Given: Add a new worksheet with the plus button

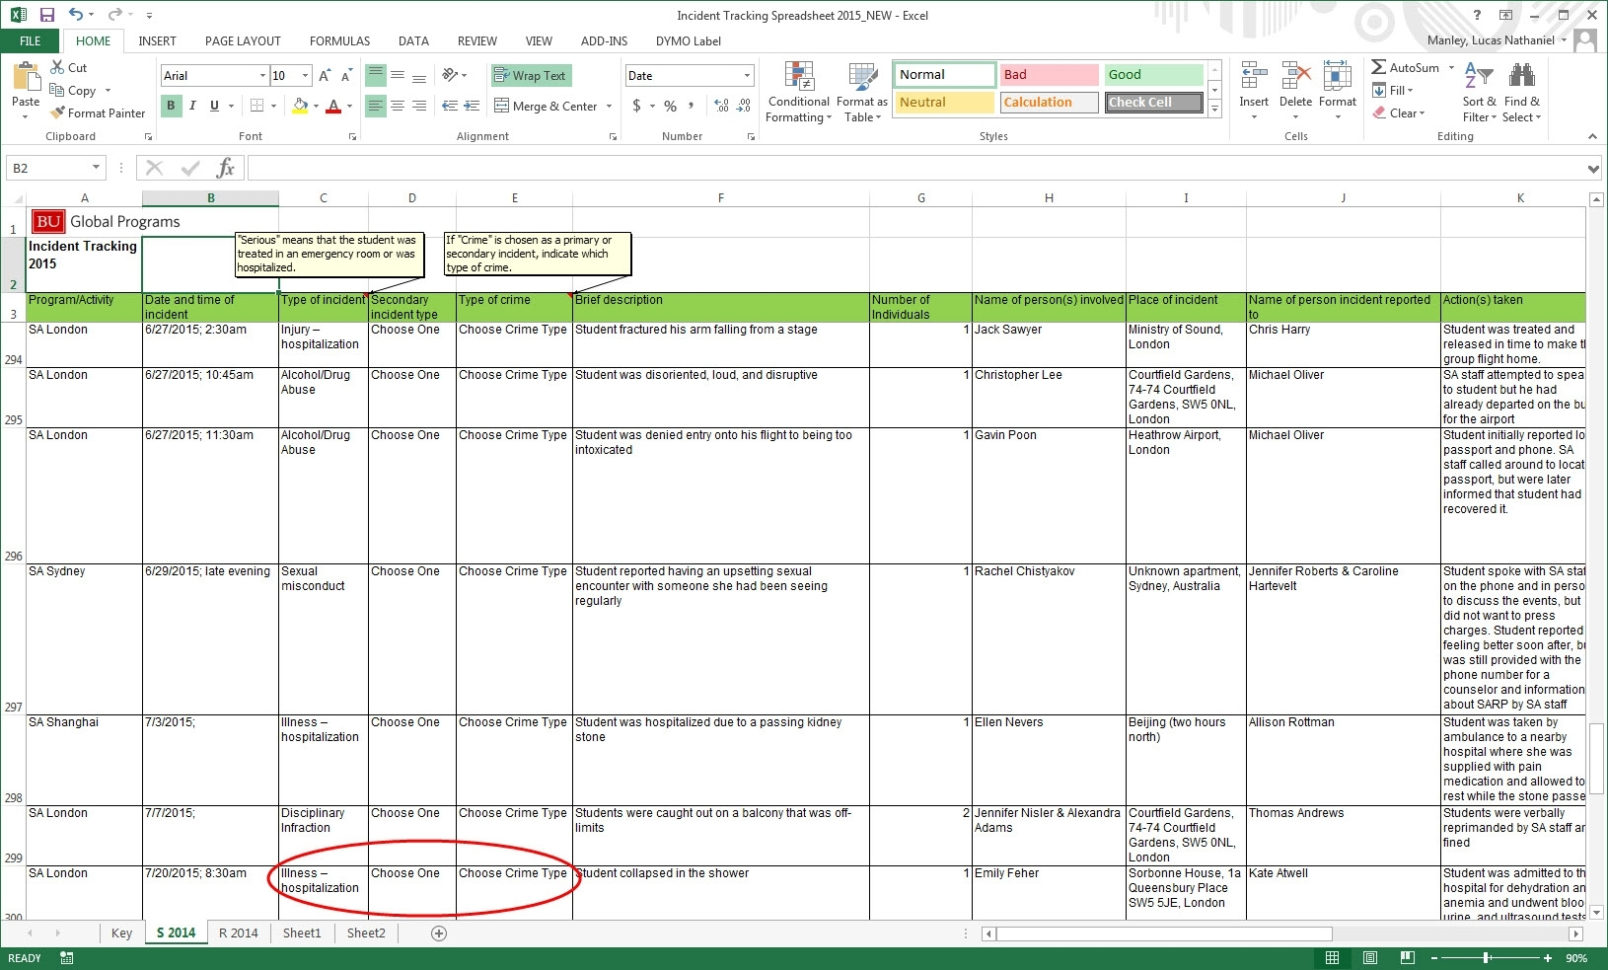Looking at the screenshot, I should point(438,932).
